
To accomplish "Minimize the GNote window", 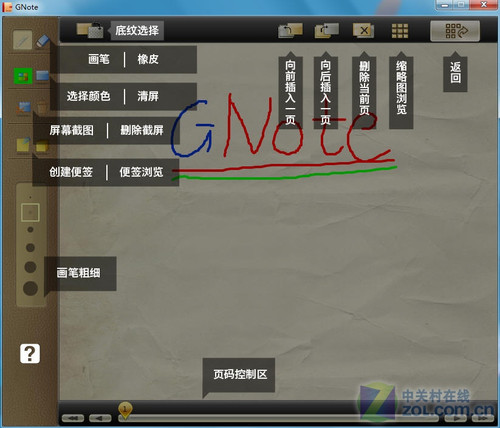I will tap(445, 5).
